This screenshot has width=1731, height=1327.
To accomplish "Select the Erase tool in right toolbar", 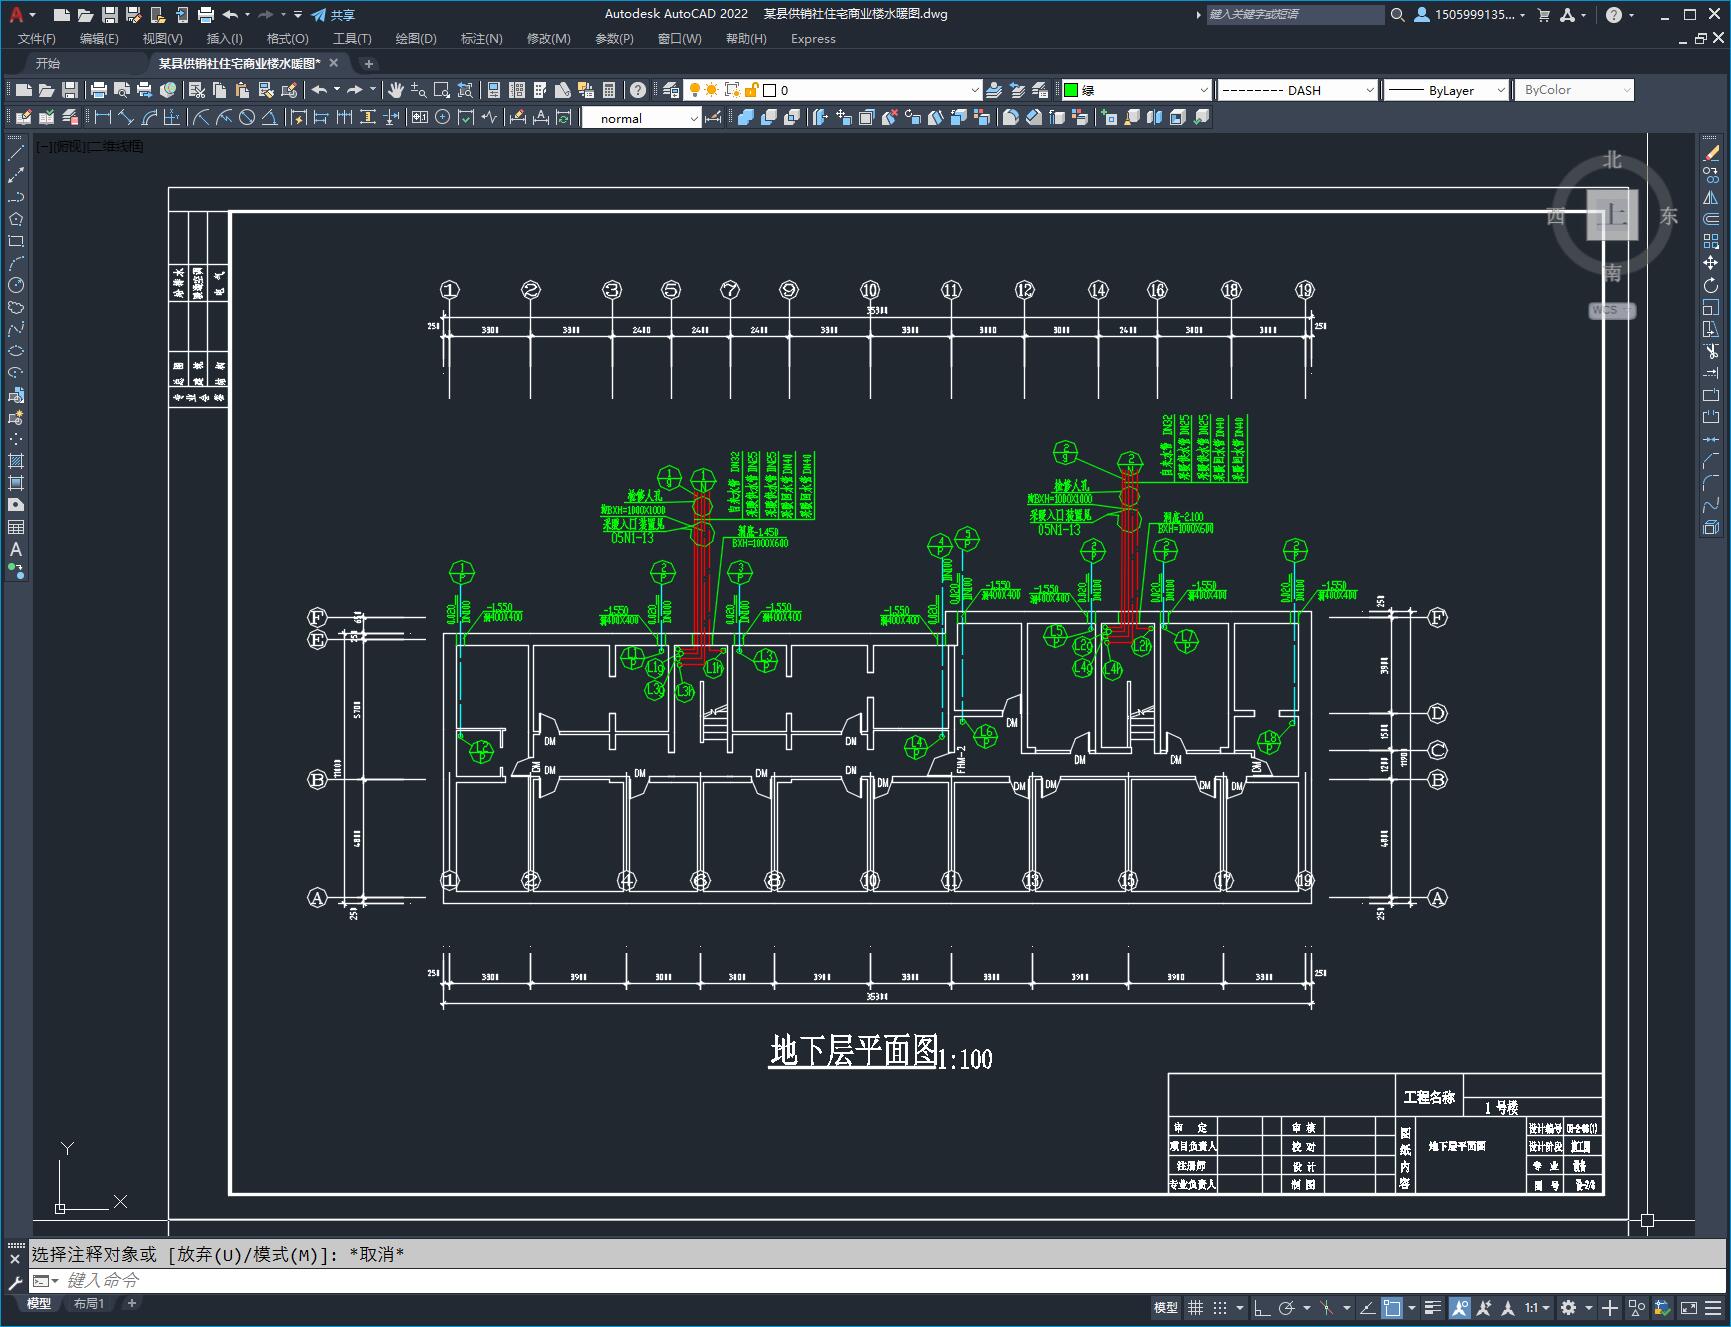I will coord(1711,153).
